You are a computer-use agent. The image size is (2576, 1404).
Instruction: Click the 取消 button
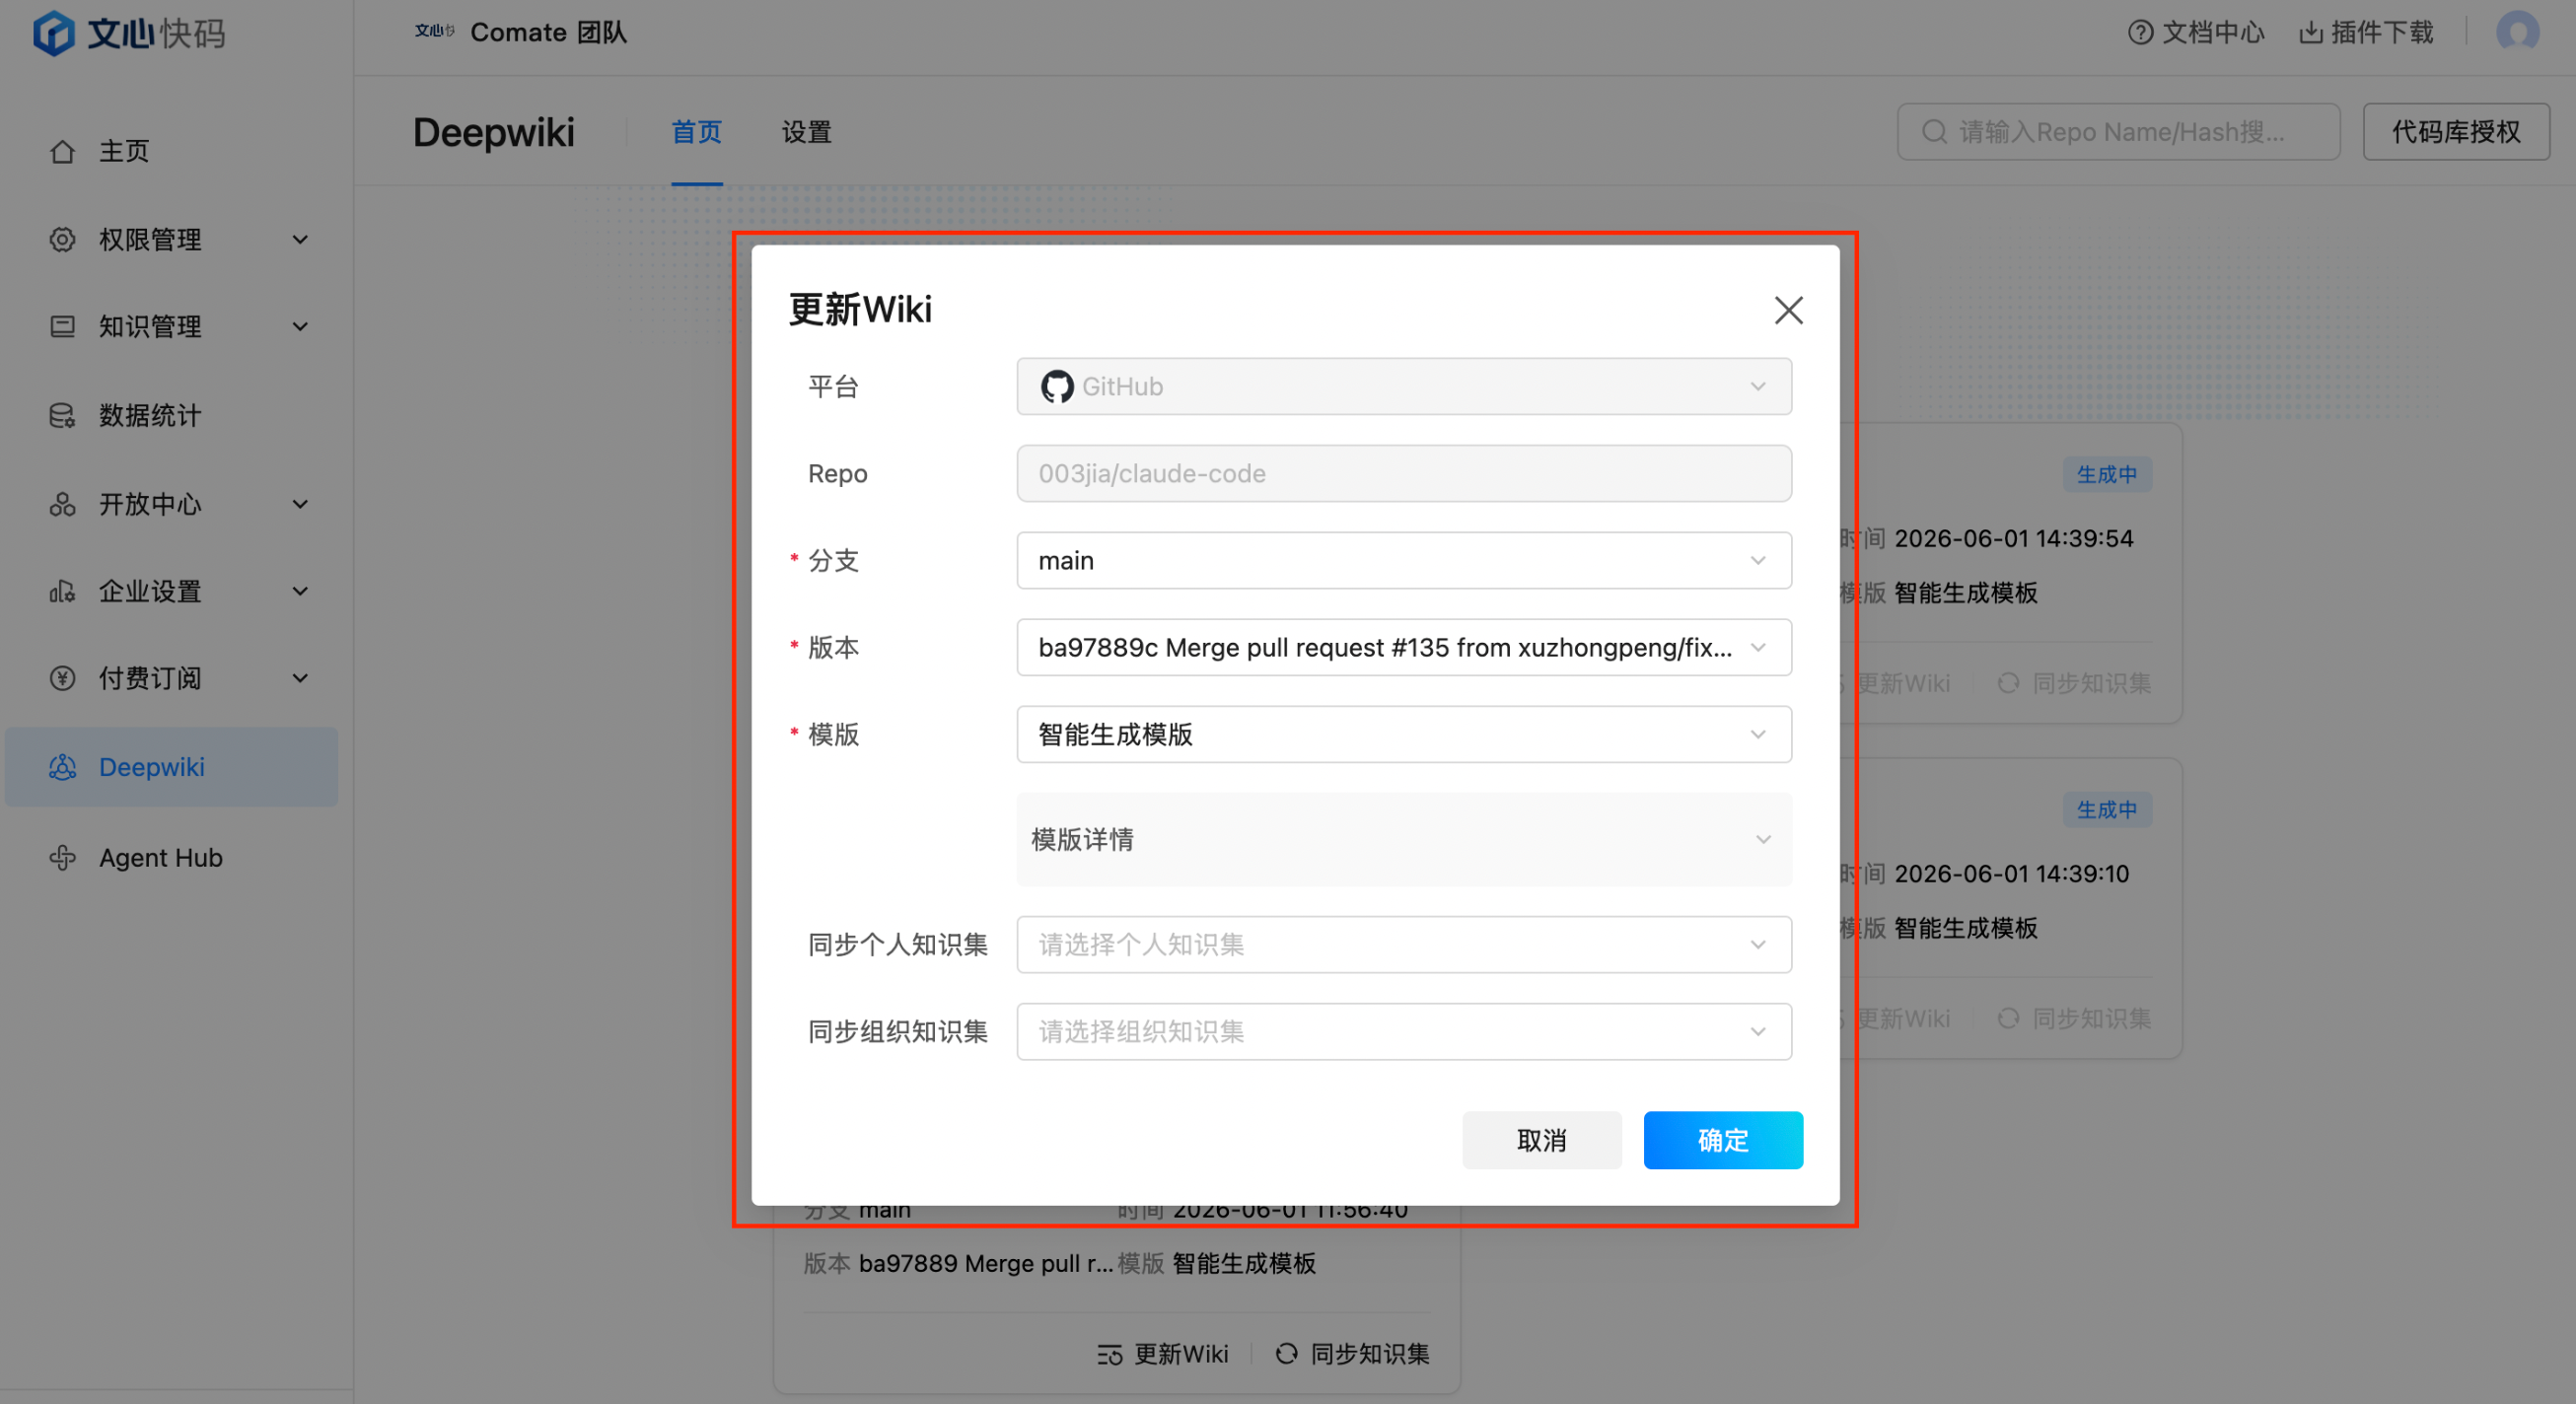coord(1542,1140)
